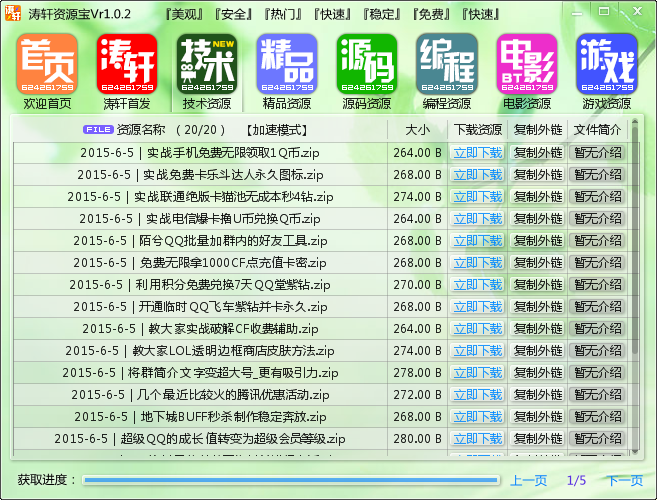
Task: Download 实战手机免费无限领取1Q币.zip via 立即下载
Action: [478, 153]
